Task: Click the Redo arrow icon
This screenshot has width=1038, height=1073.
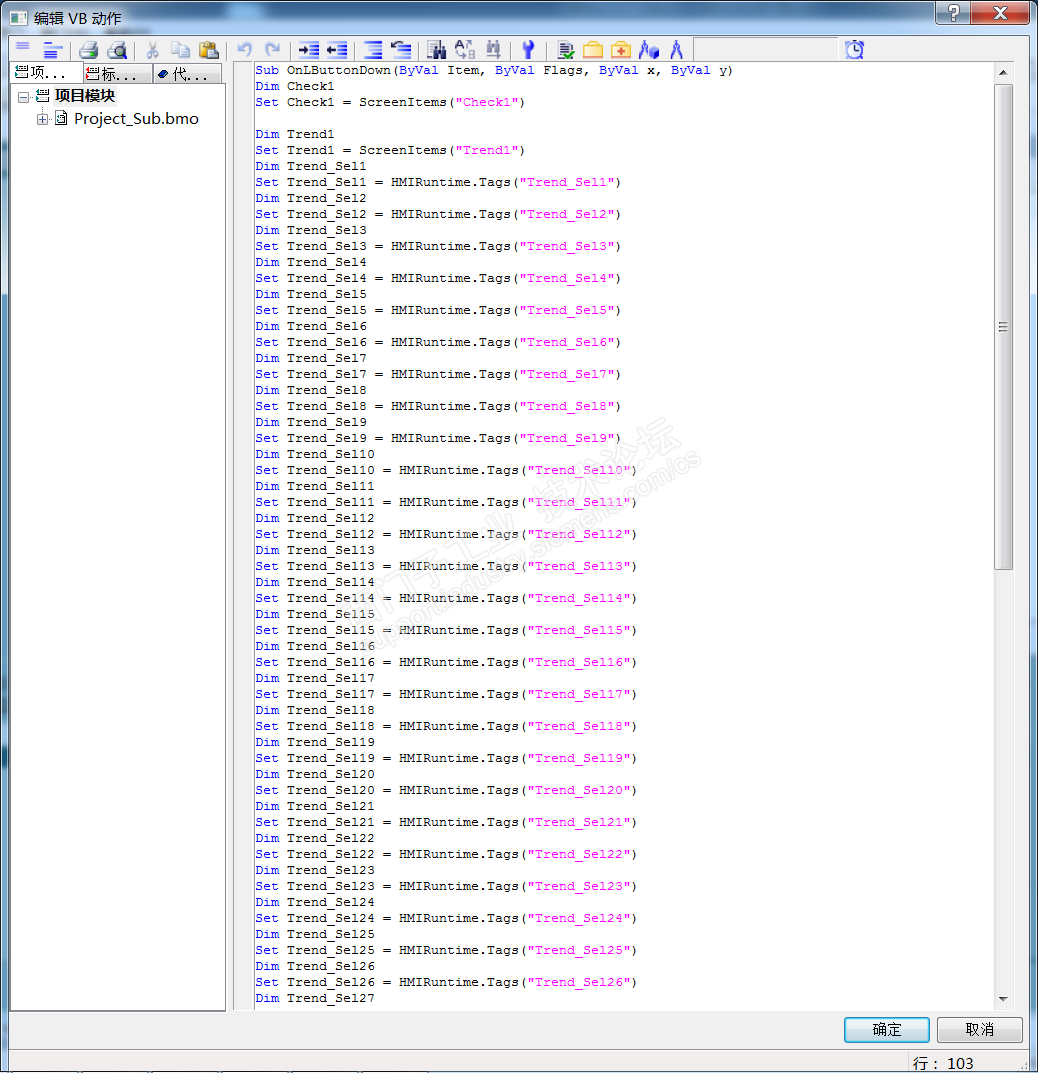Action: coord(272,49)
